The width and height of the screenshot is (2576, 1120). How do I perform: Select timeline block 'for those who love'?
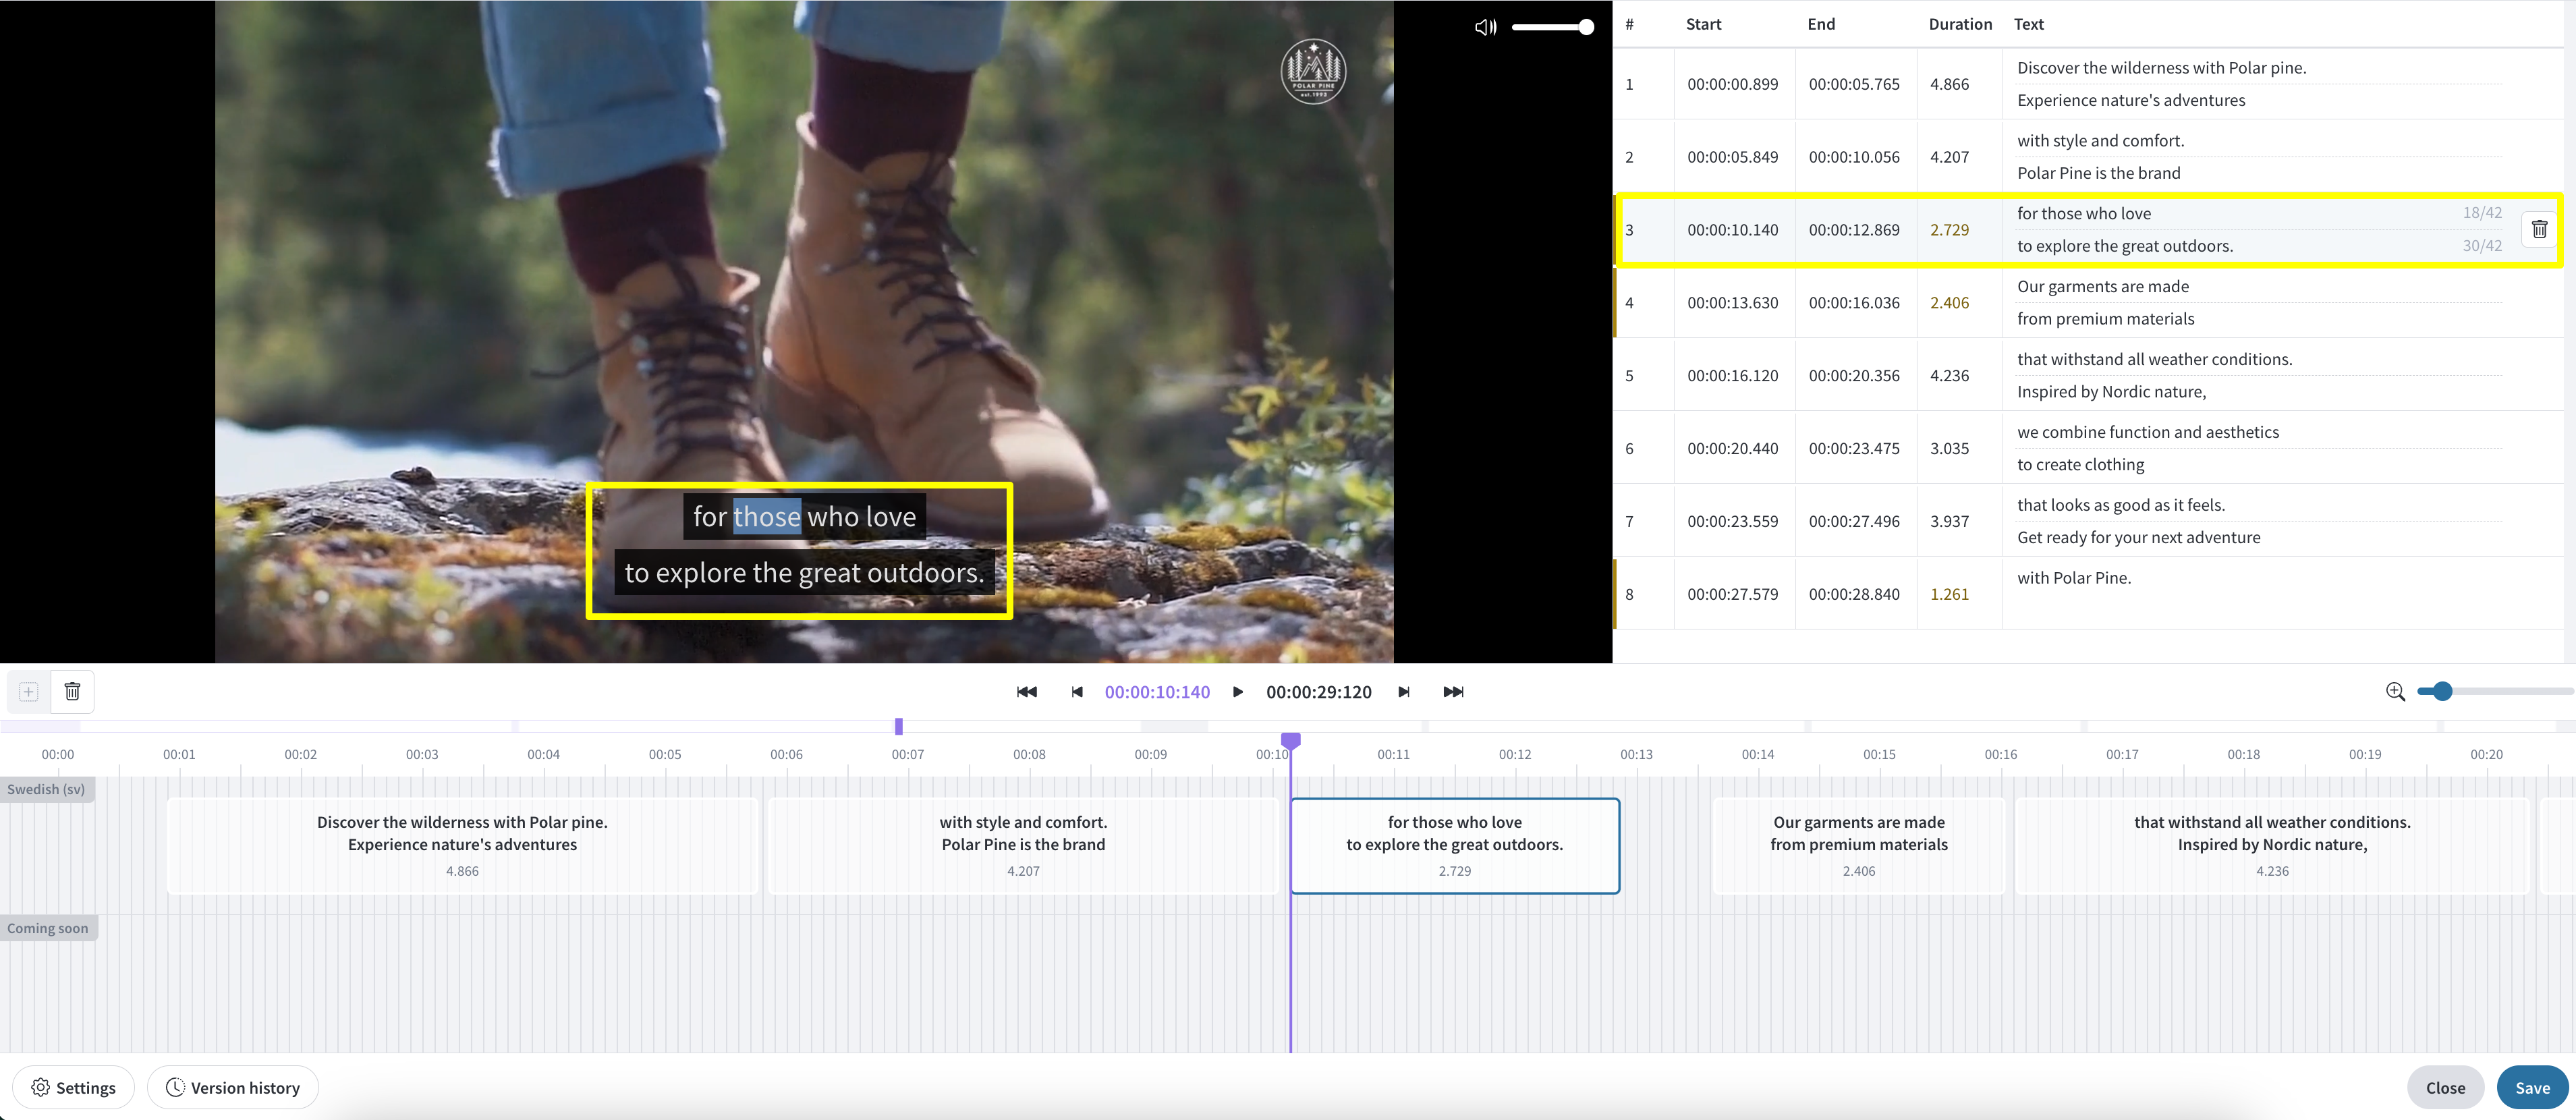click(x=1455, y=845)
